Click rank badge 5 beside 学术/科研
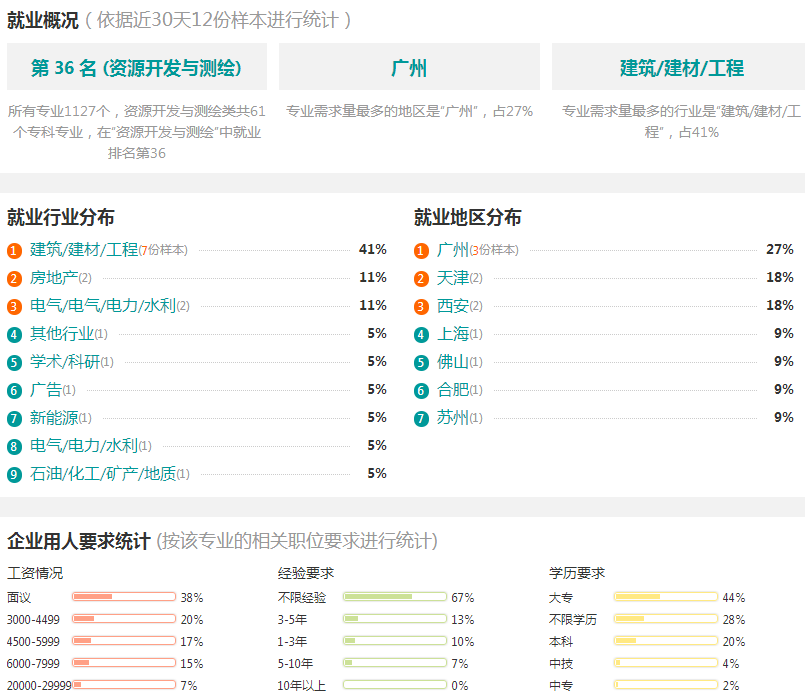 coord(14,363)
